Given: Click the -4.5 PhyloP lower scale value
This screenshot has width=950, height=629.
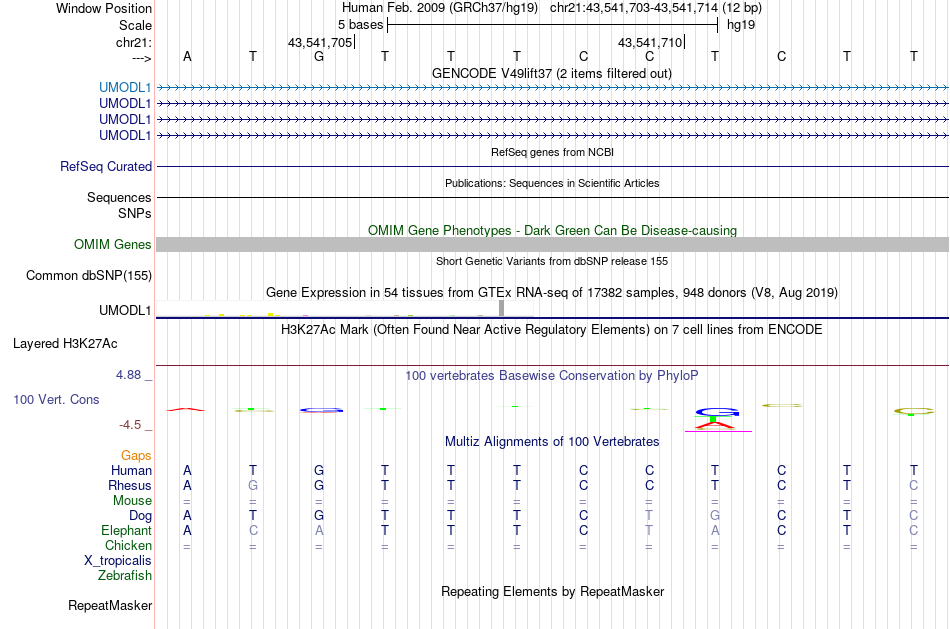Looking at the screenshot, I should click(130, 425).
